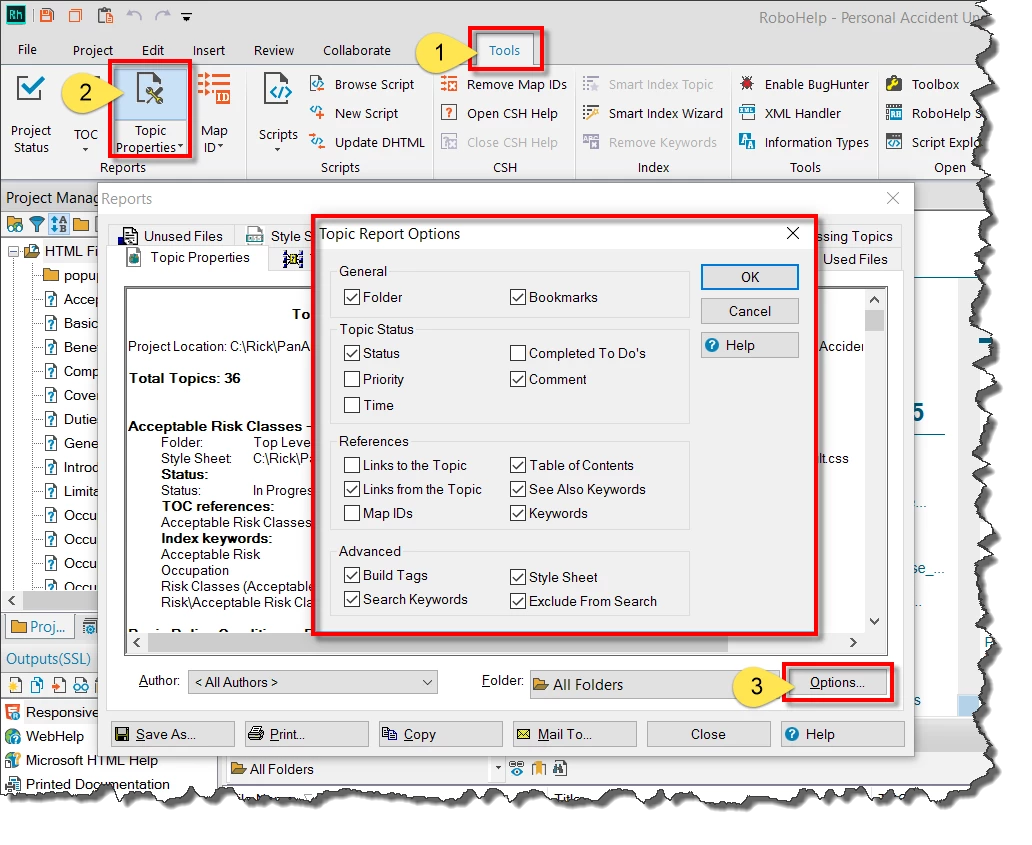Click New Script in ribbon
1032x845 pixels.
[x=355, y=113]
